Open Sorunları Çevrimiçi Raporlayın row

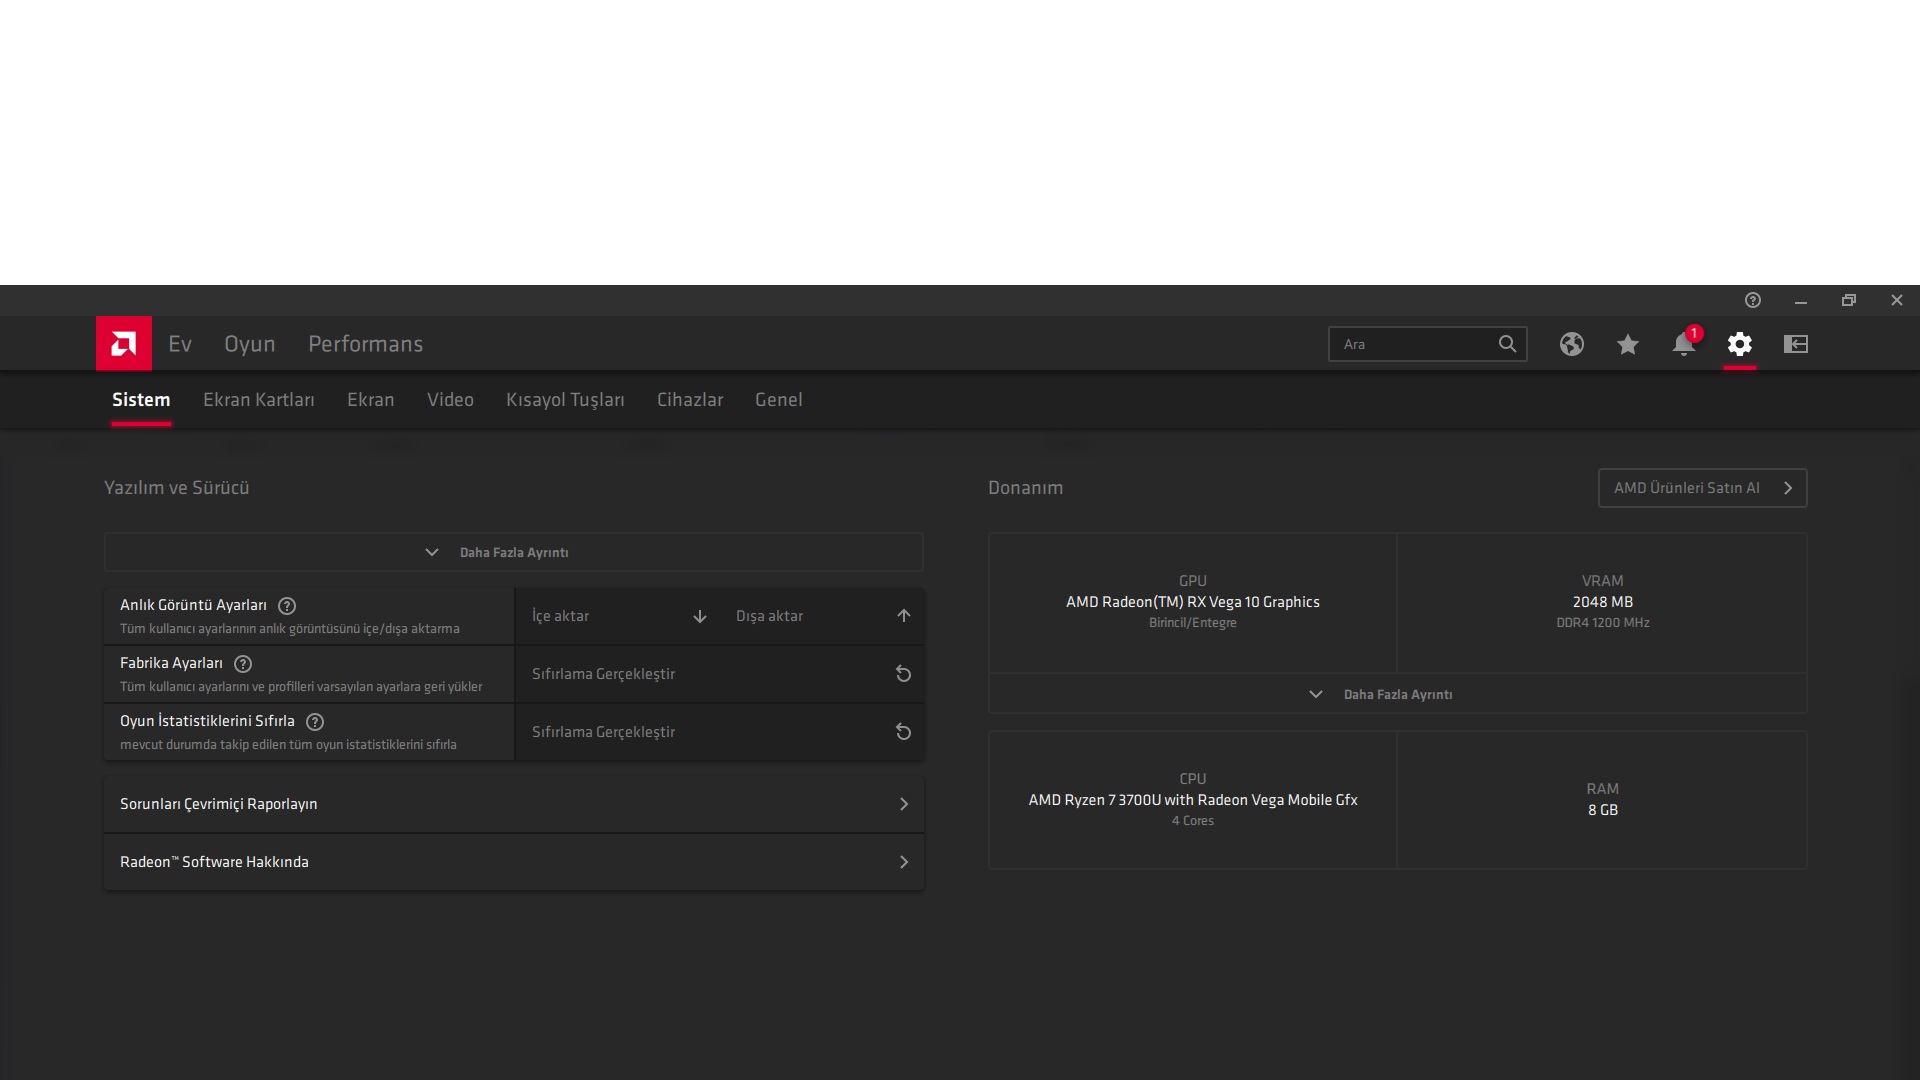click(514, 804)
